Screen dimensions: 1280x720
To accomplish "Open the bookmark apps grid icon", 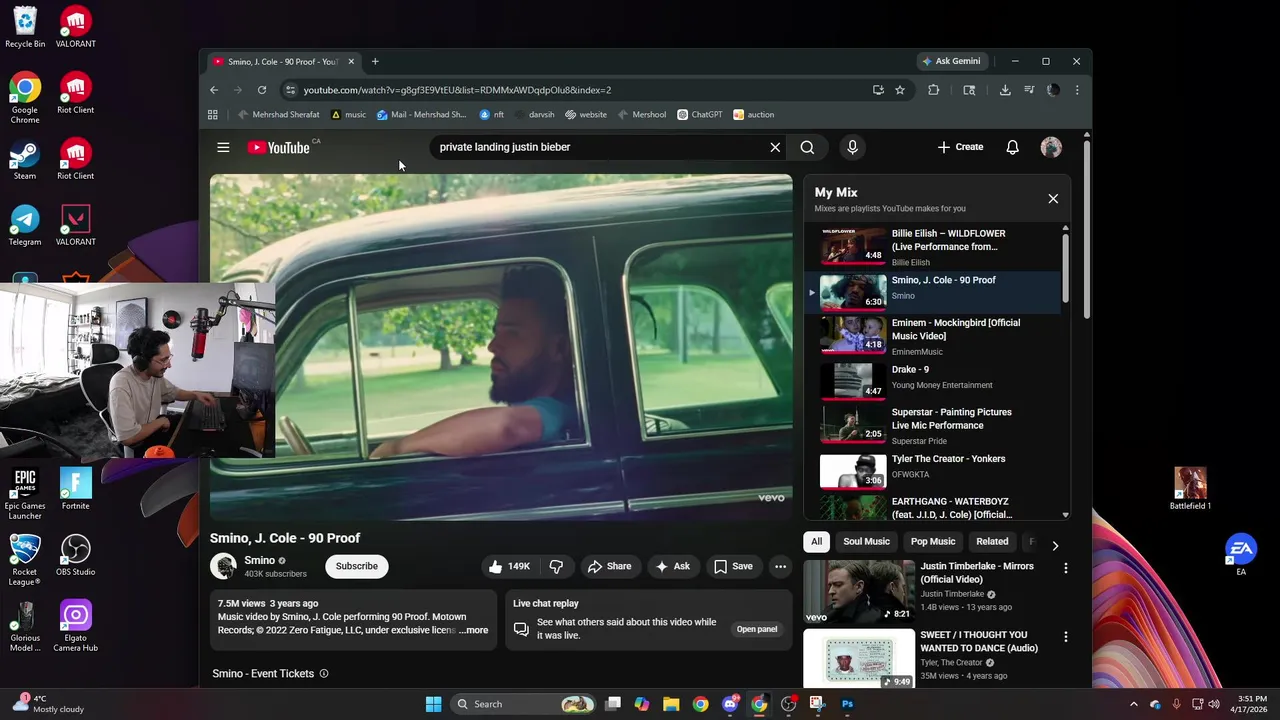I will point(213,115).
